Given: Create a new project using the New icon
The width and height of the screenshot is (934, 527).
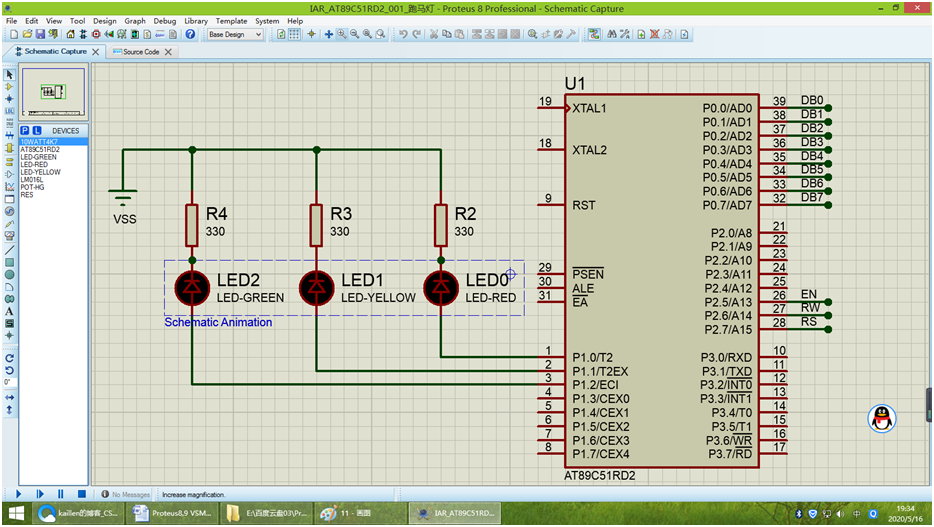Looking at the screenshot, I should click(14, 35).
